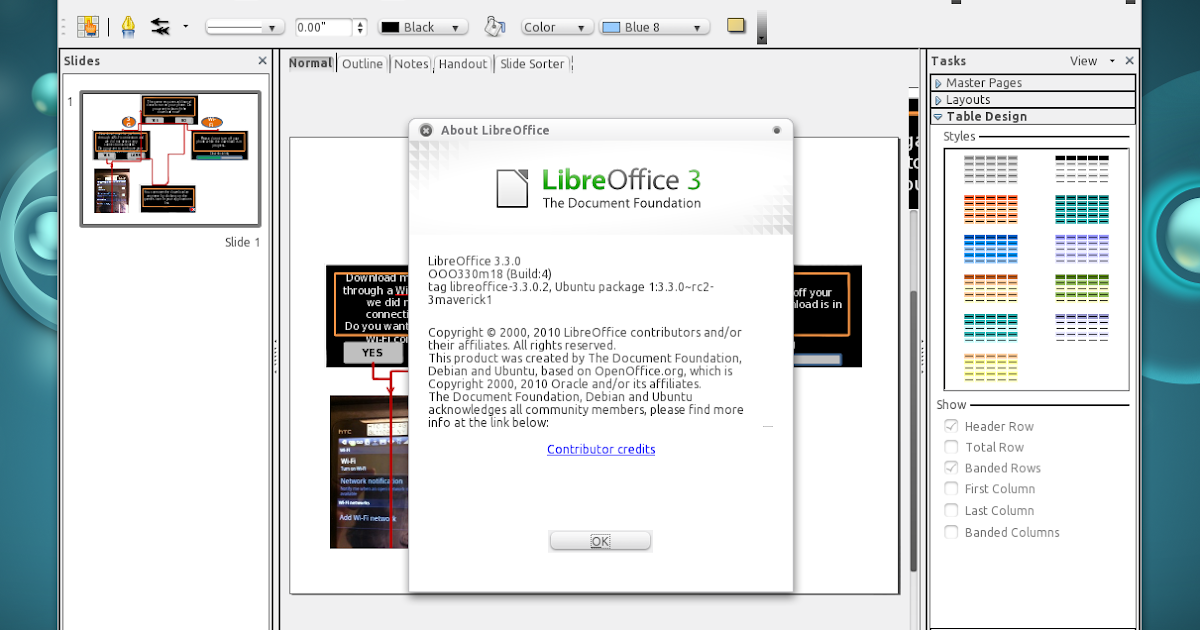This screenshot has width=1200, height=630.
Task: Close the About LibreOffice dialog
Action: pos(426,130)
